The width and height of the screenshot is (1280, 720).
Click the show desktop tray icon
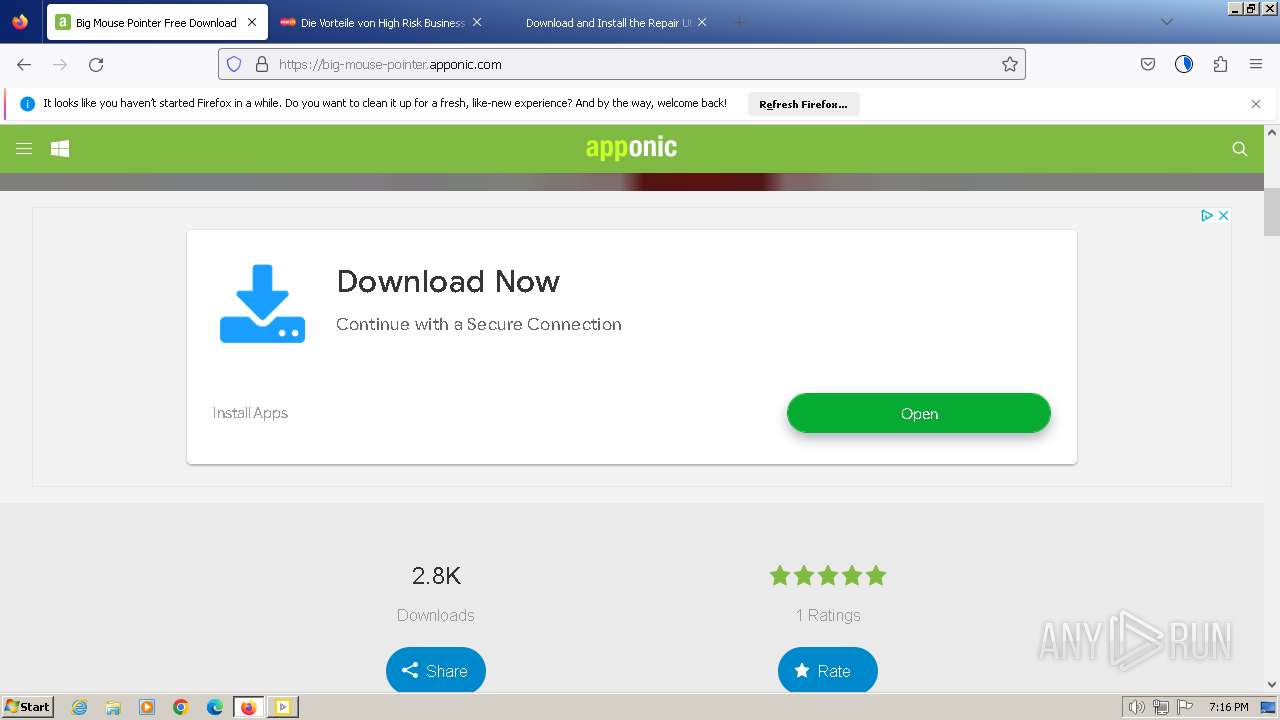point(1268,707)
